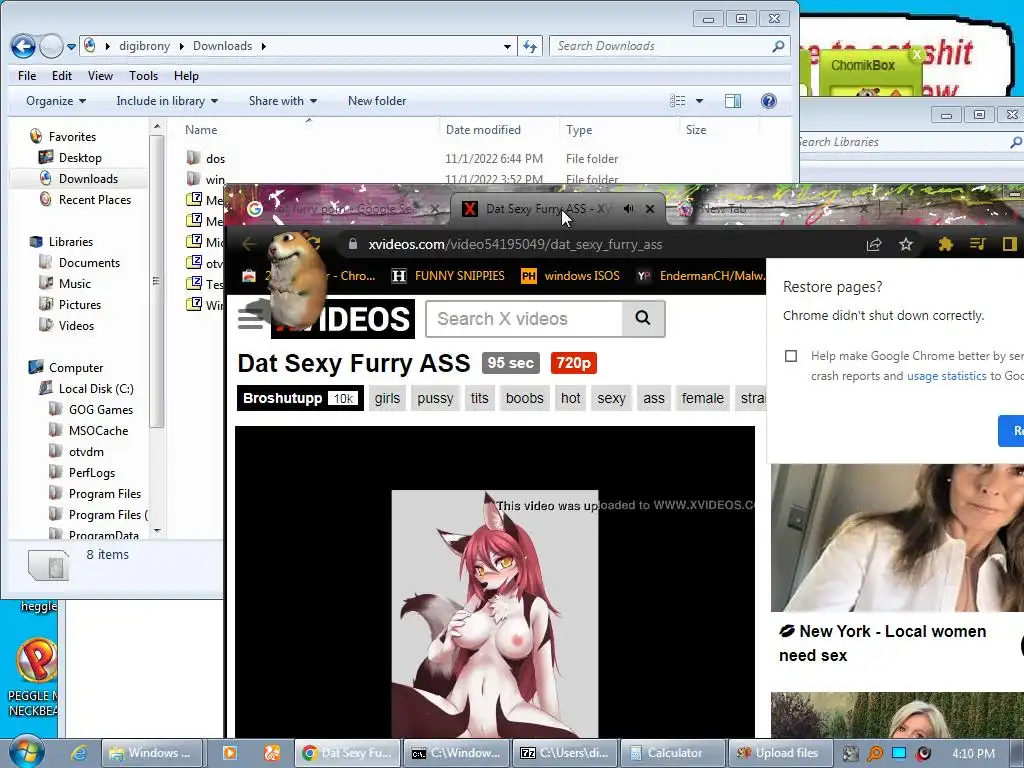Image resolution: width=1024 pixels, height=768 pixels.
Task: Click the Explorer forward navigation arrow
Action: (x=52, y=46)
